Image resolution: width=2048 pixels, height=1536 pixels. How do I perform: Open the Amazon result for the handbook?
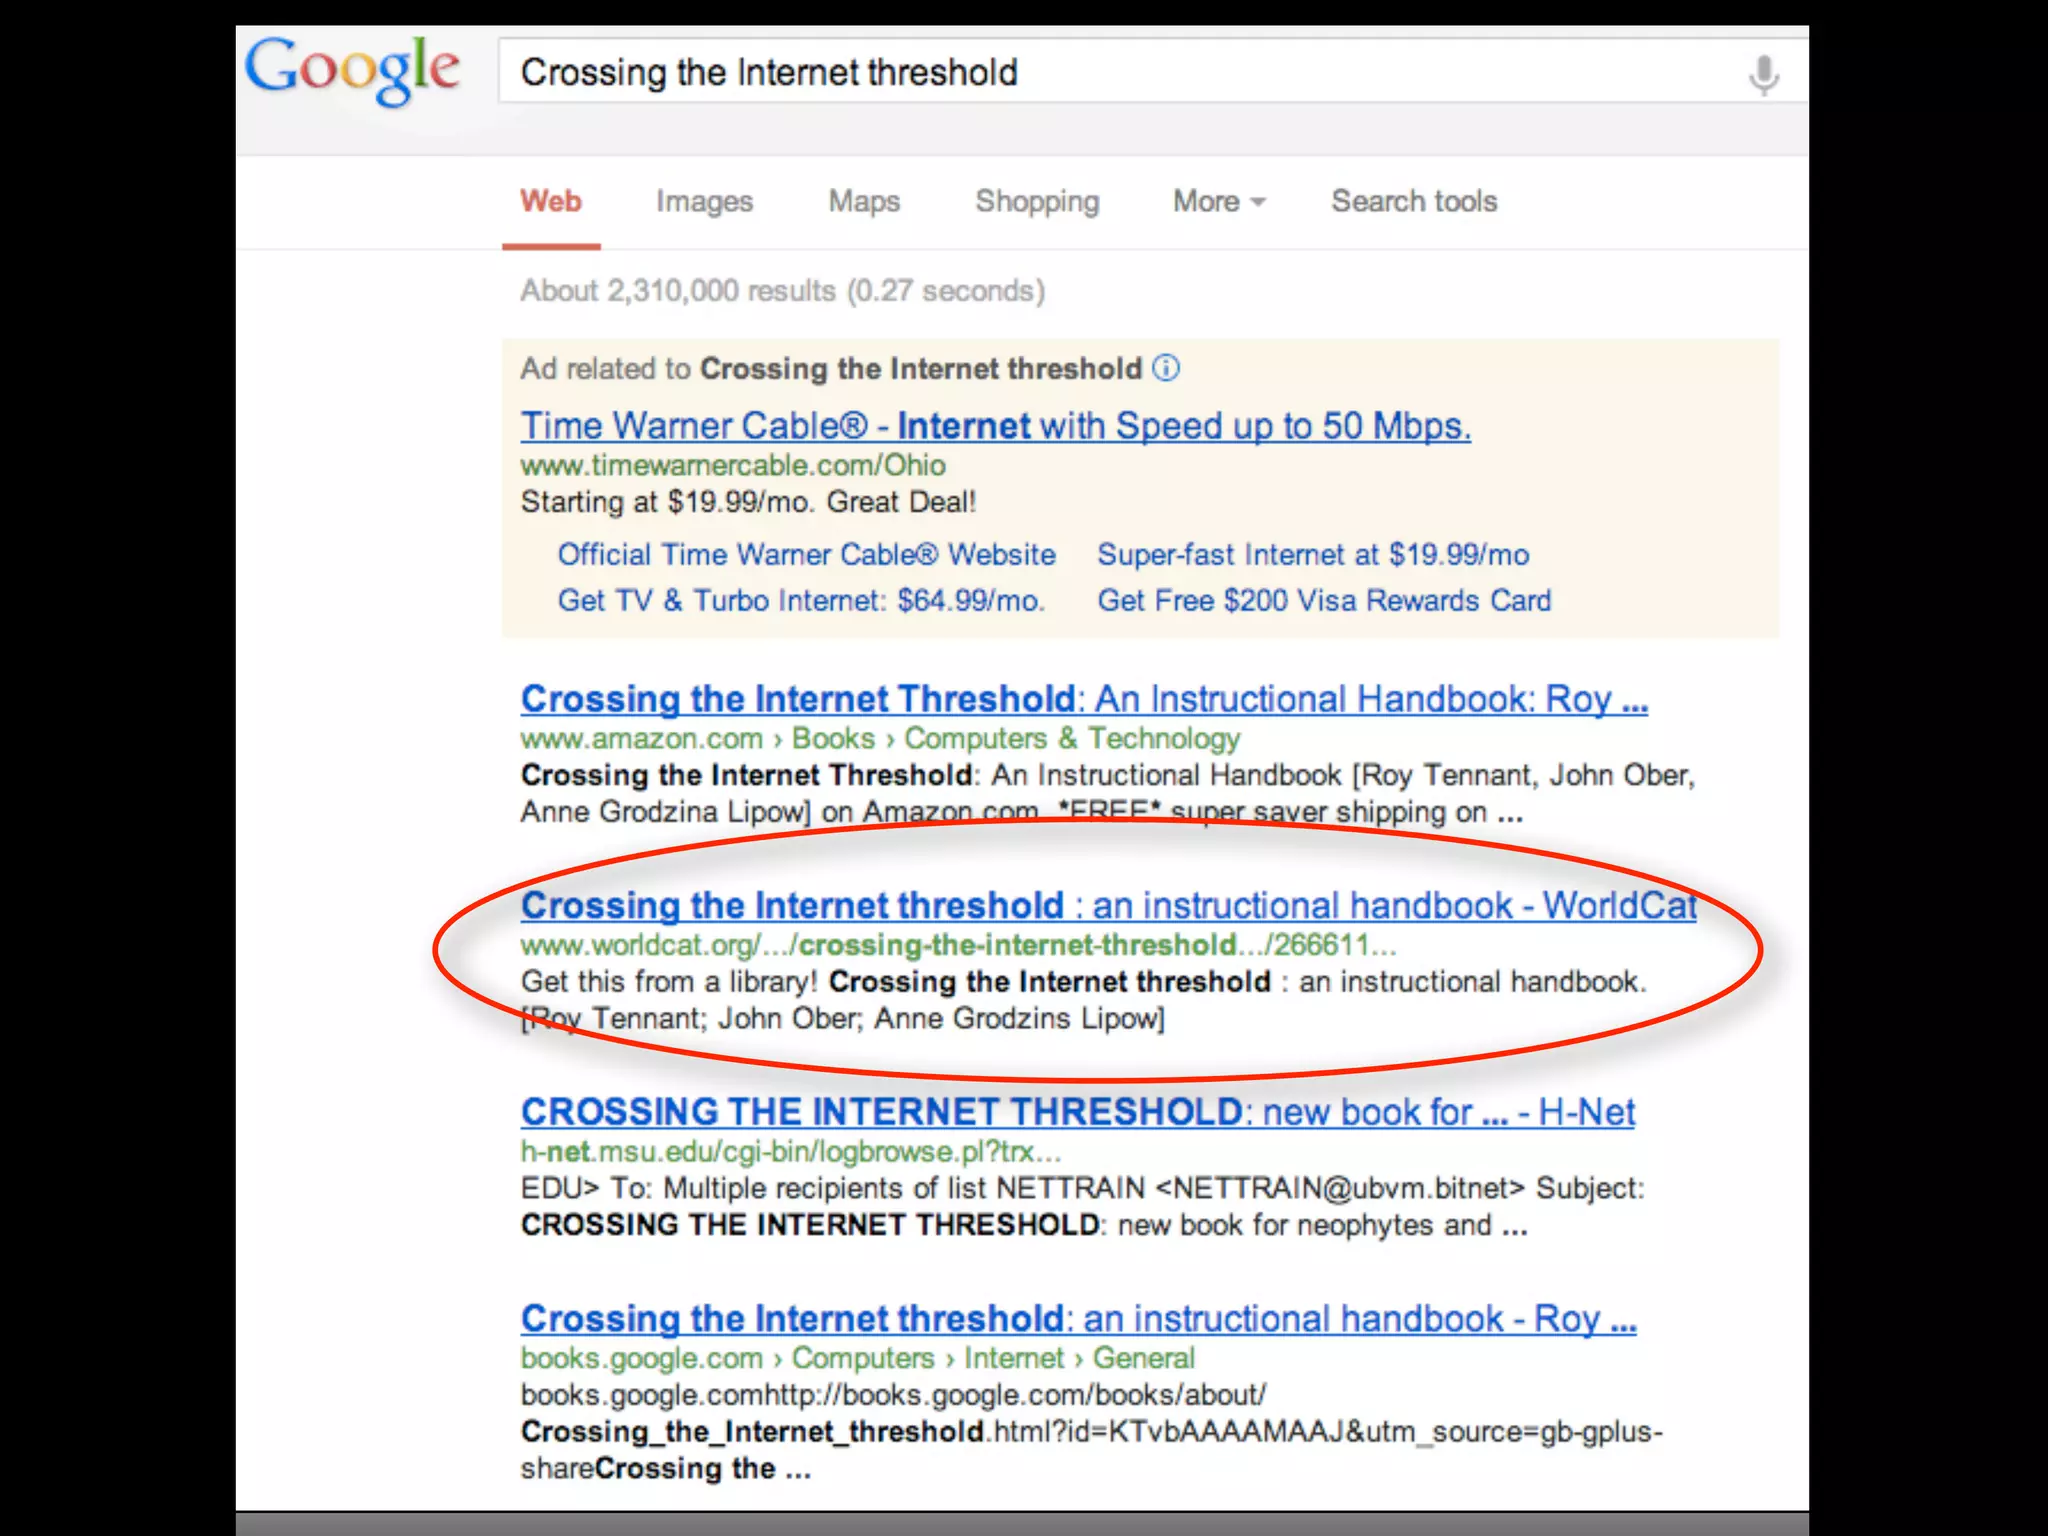click(x=1083, y=699)
